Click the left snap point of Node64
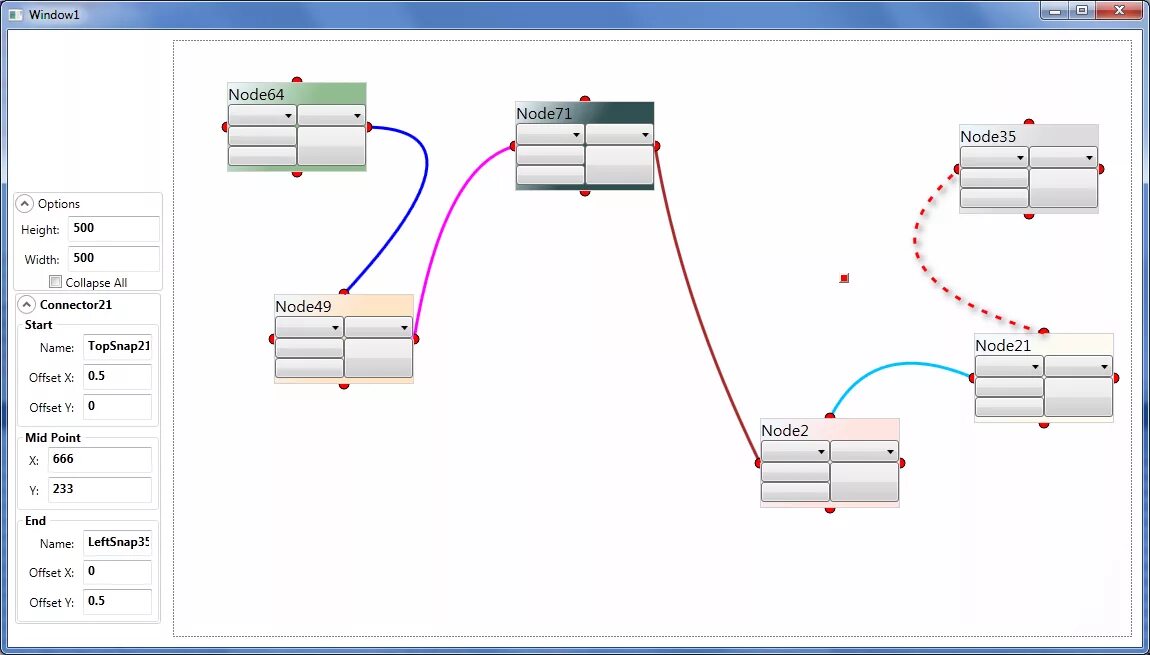 (x=226, y=128)
